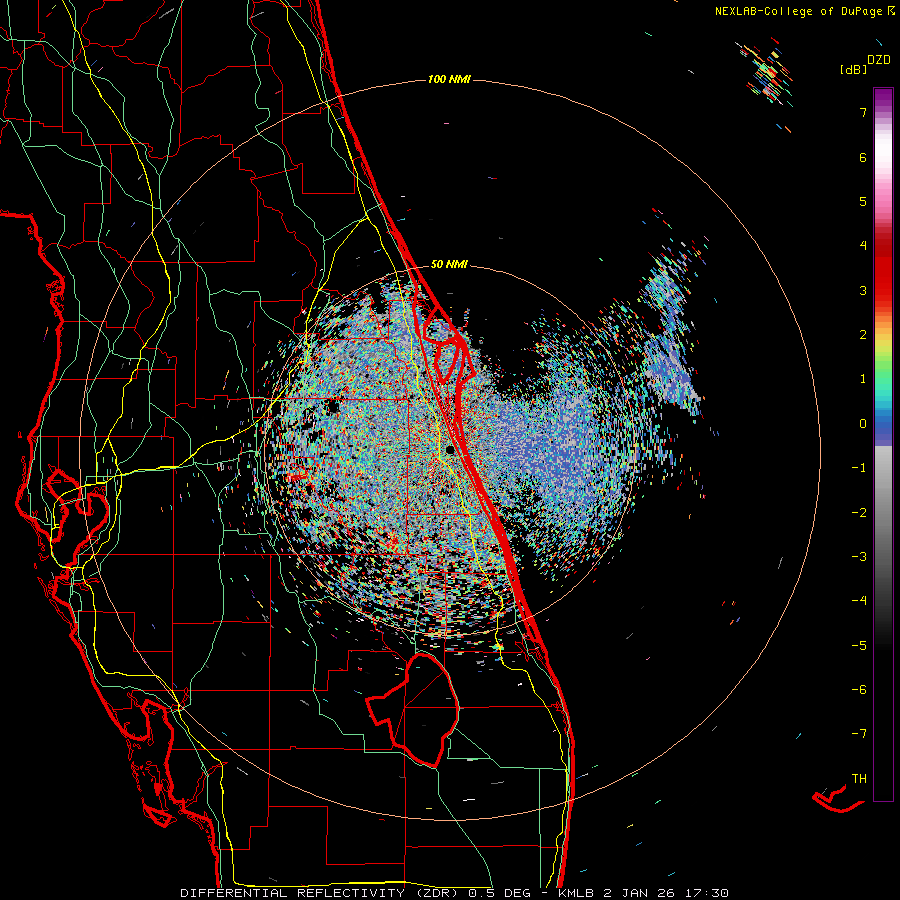Click the -3 dB label on the scale
900x900 pixels.
[x=859, y=557]
